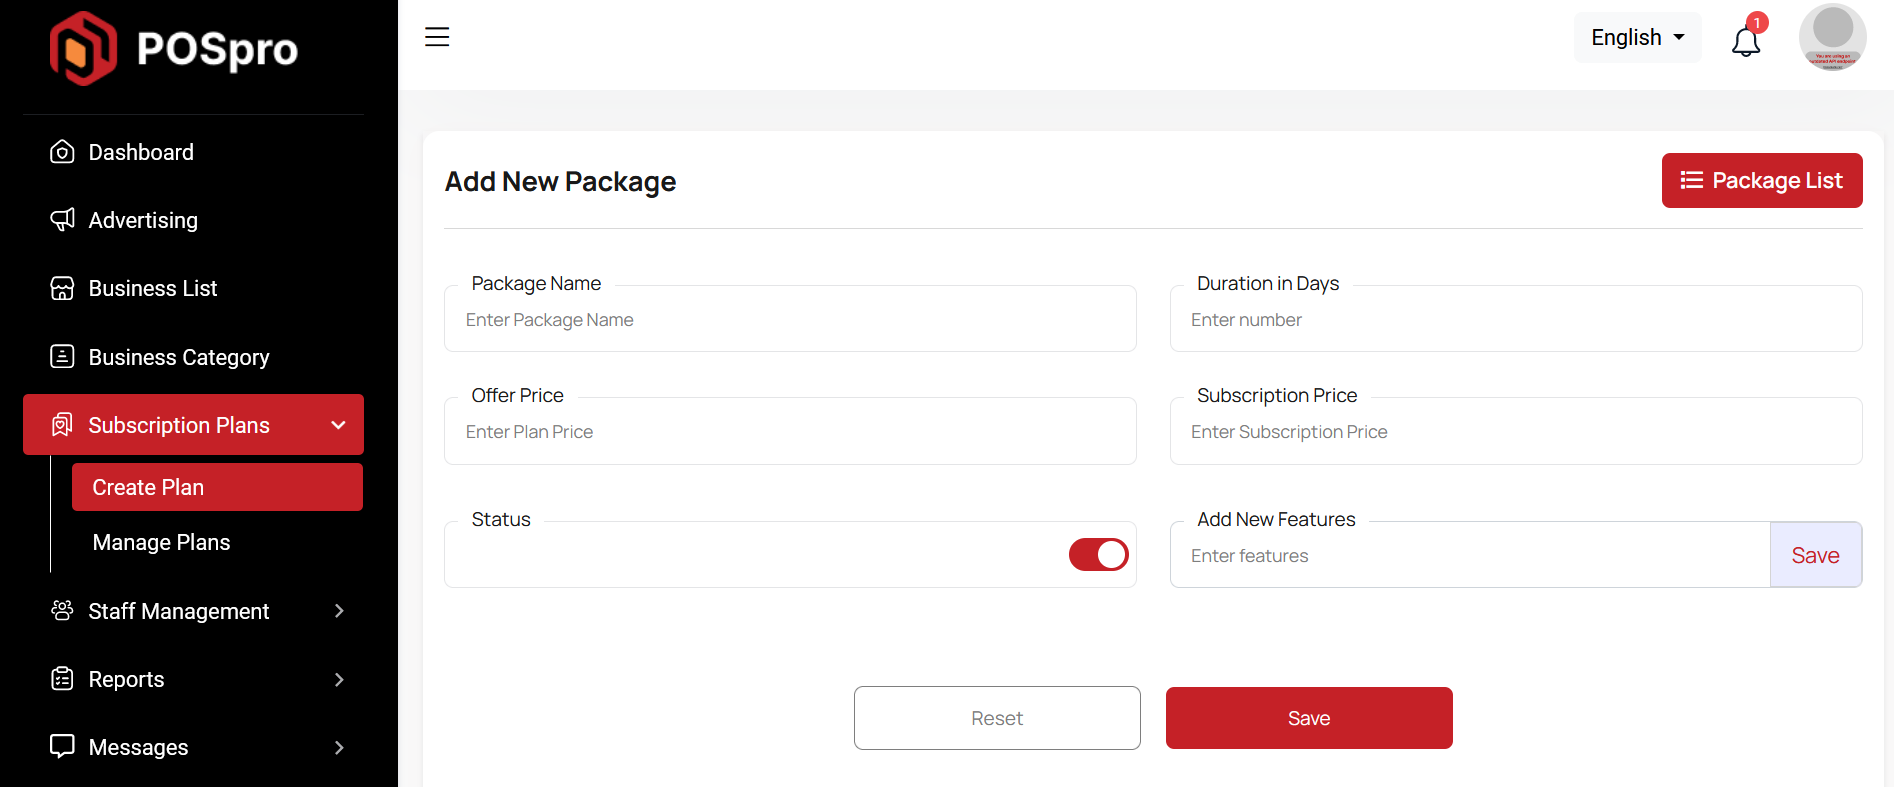Open the notification bell
This screenshot has width=1894, height=787.
pyautogui.click(x=1745, y=41)
